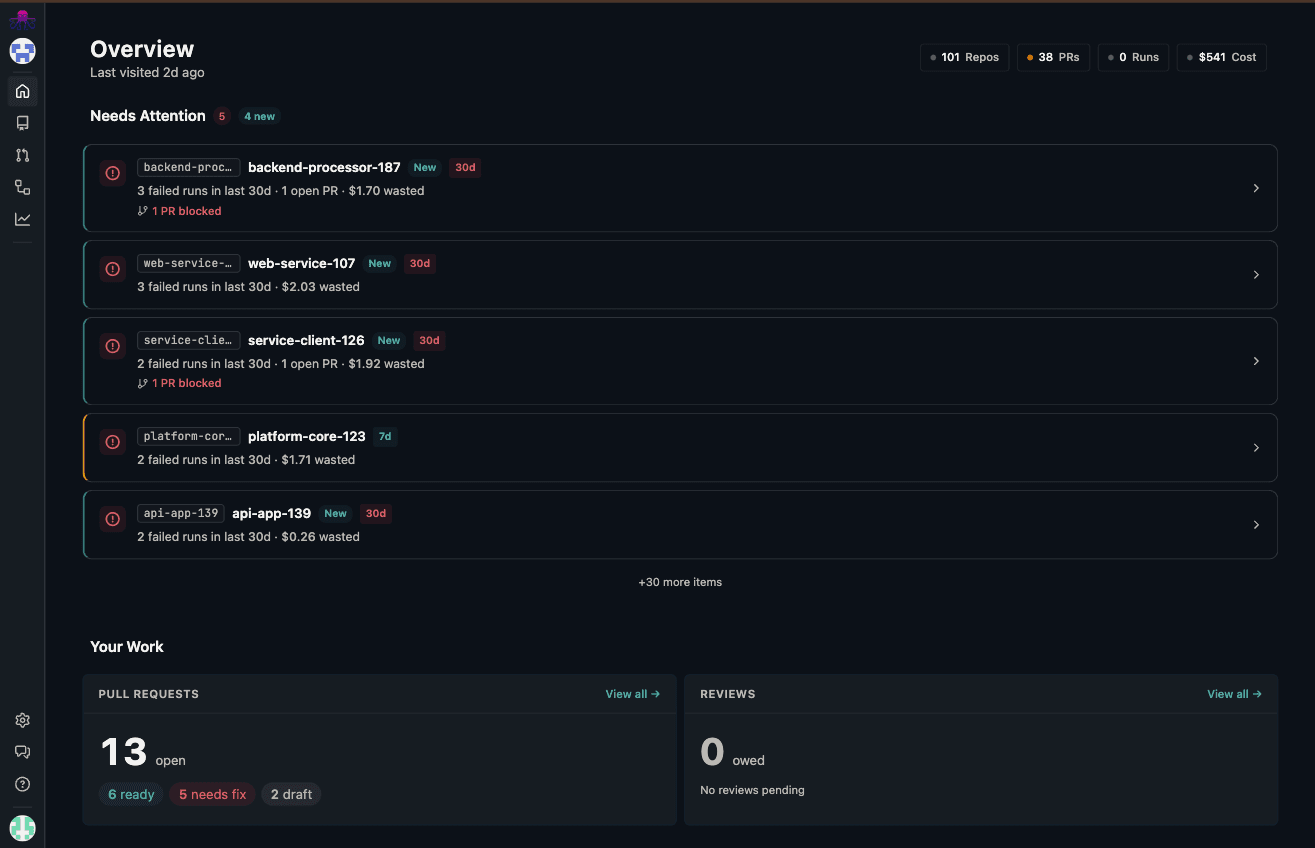Expand the api-app-139 attention card
The height and width of the screenshot is (848, 1315).
1256,524
